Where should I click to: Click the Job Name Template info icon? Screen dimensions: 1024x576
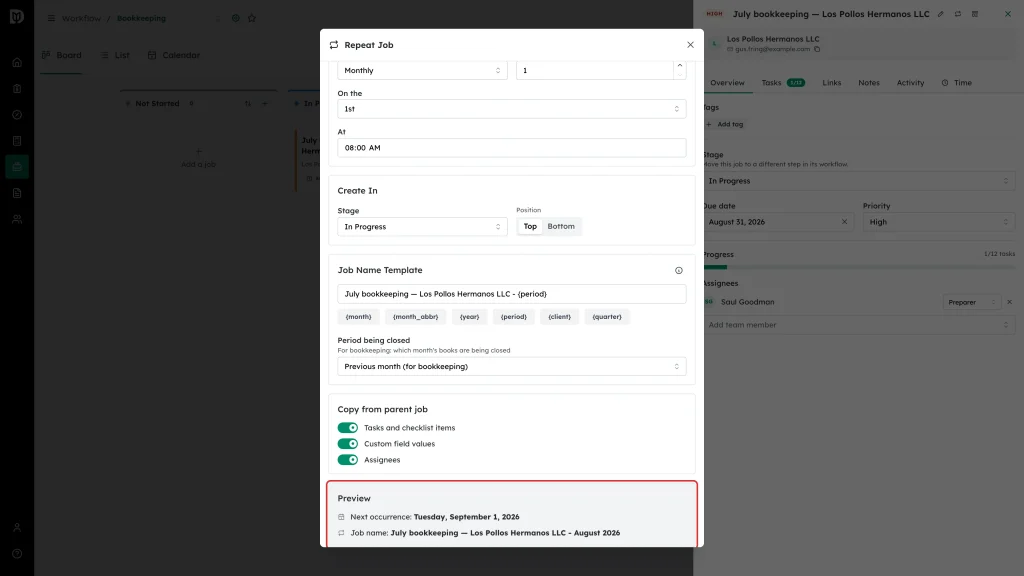(x=679, y=270)
